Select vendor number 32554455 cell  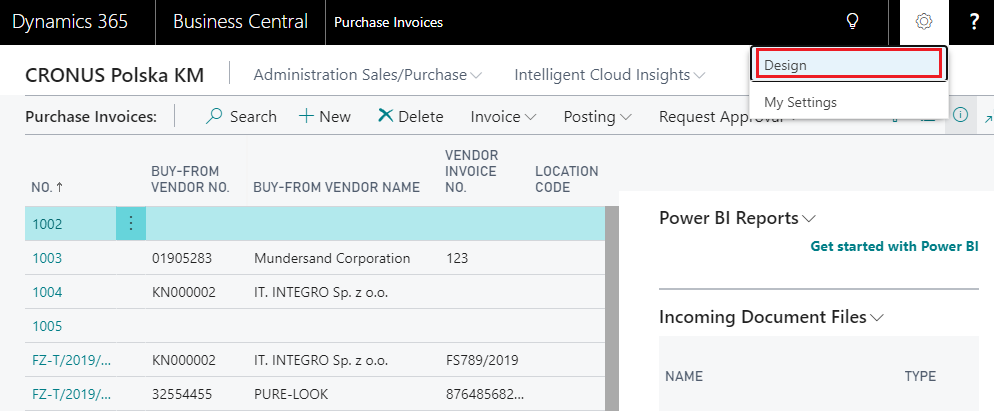click(183, 395)
